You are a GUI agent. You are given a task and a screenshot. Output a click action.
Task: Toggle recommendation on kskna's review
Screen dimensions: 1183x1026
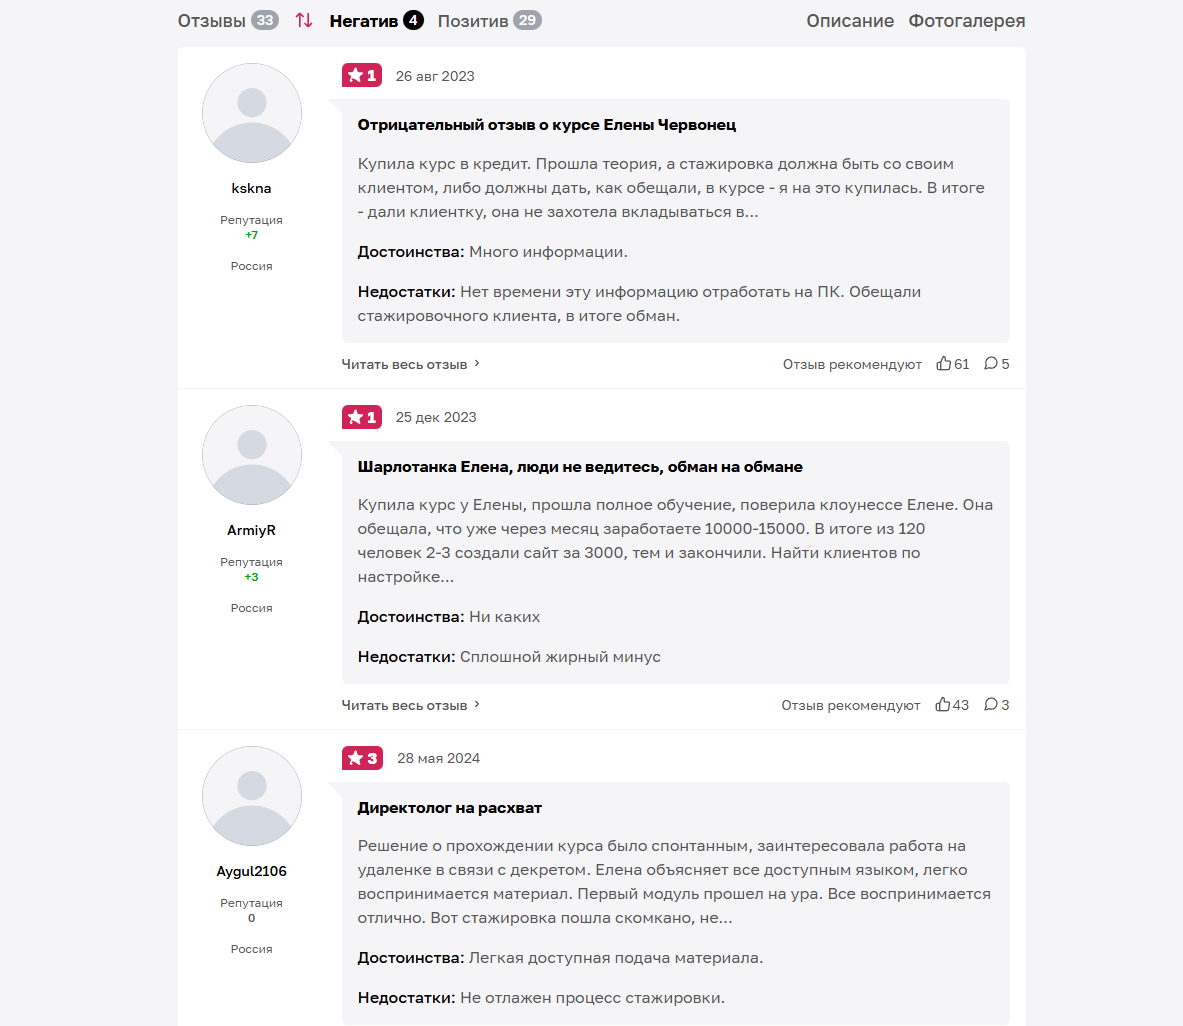click(850, 364)
